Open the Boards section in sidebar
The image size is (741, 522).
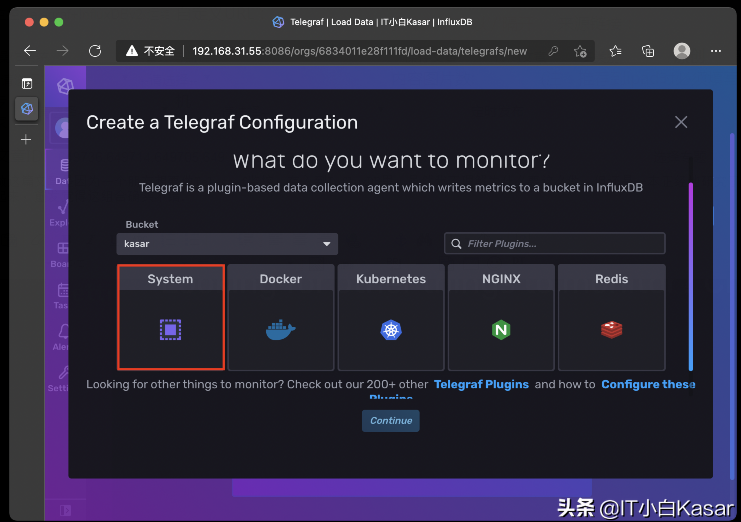60,254
